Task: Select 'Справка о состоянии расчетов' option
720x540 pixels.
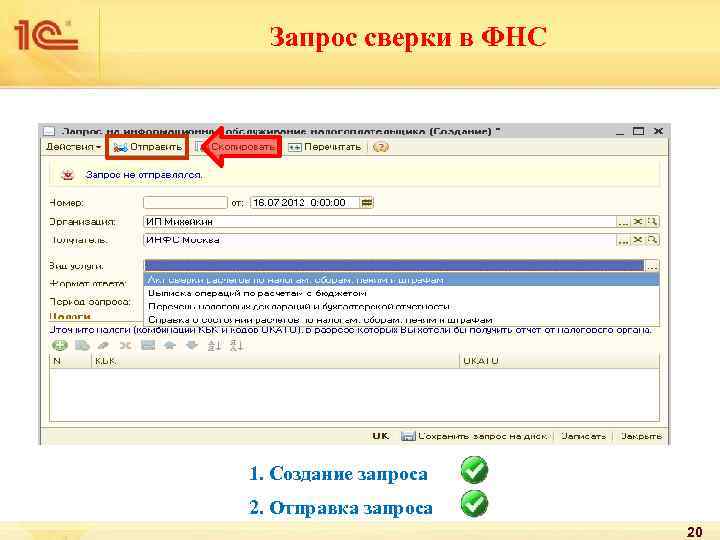Action: click(x=401, y=319)
